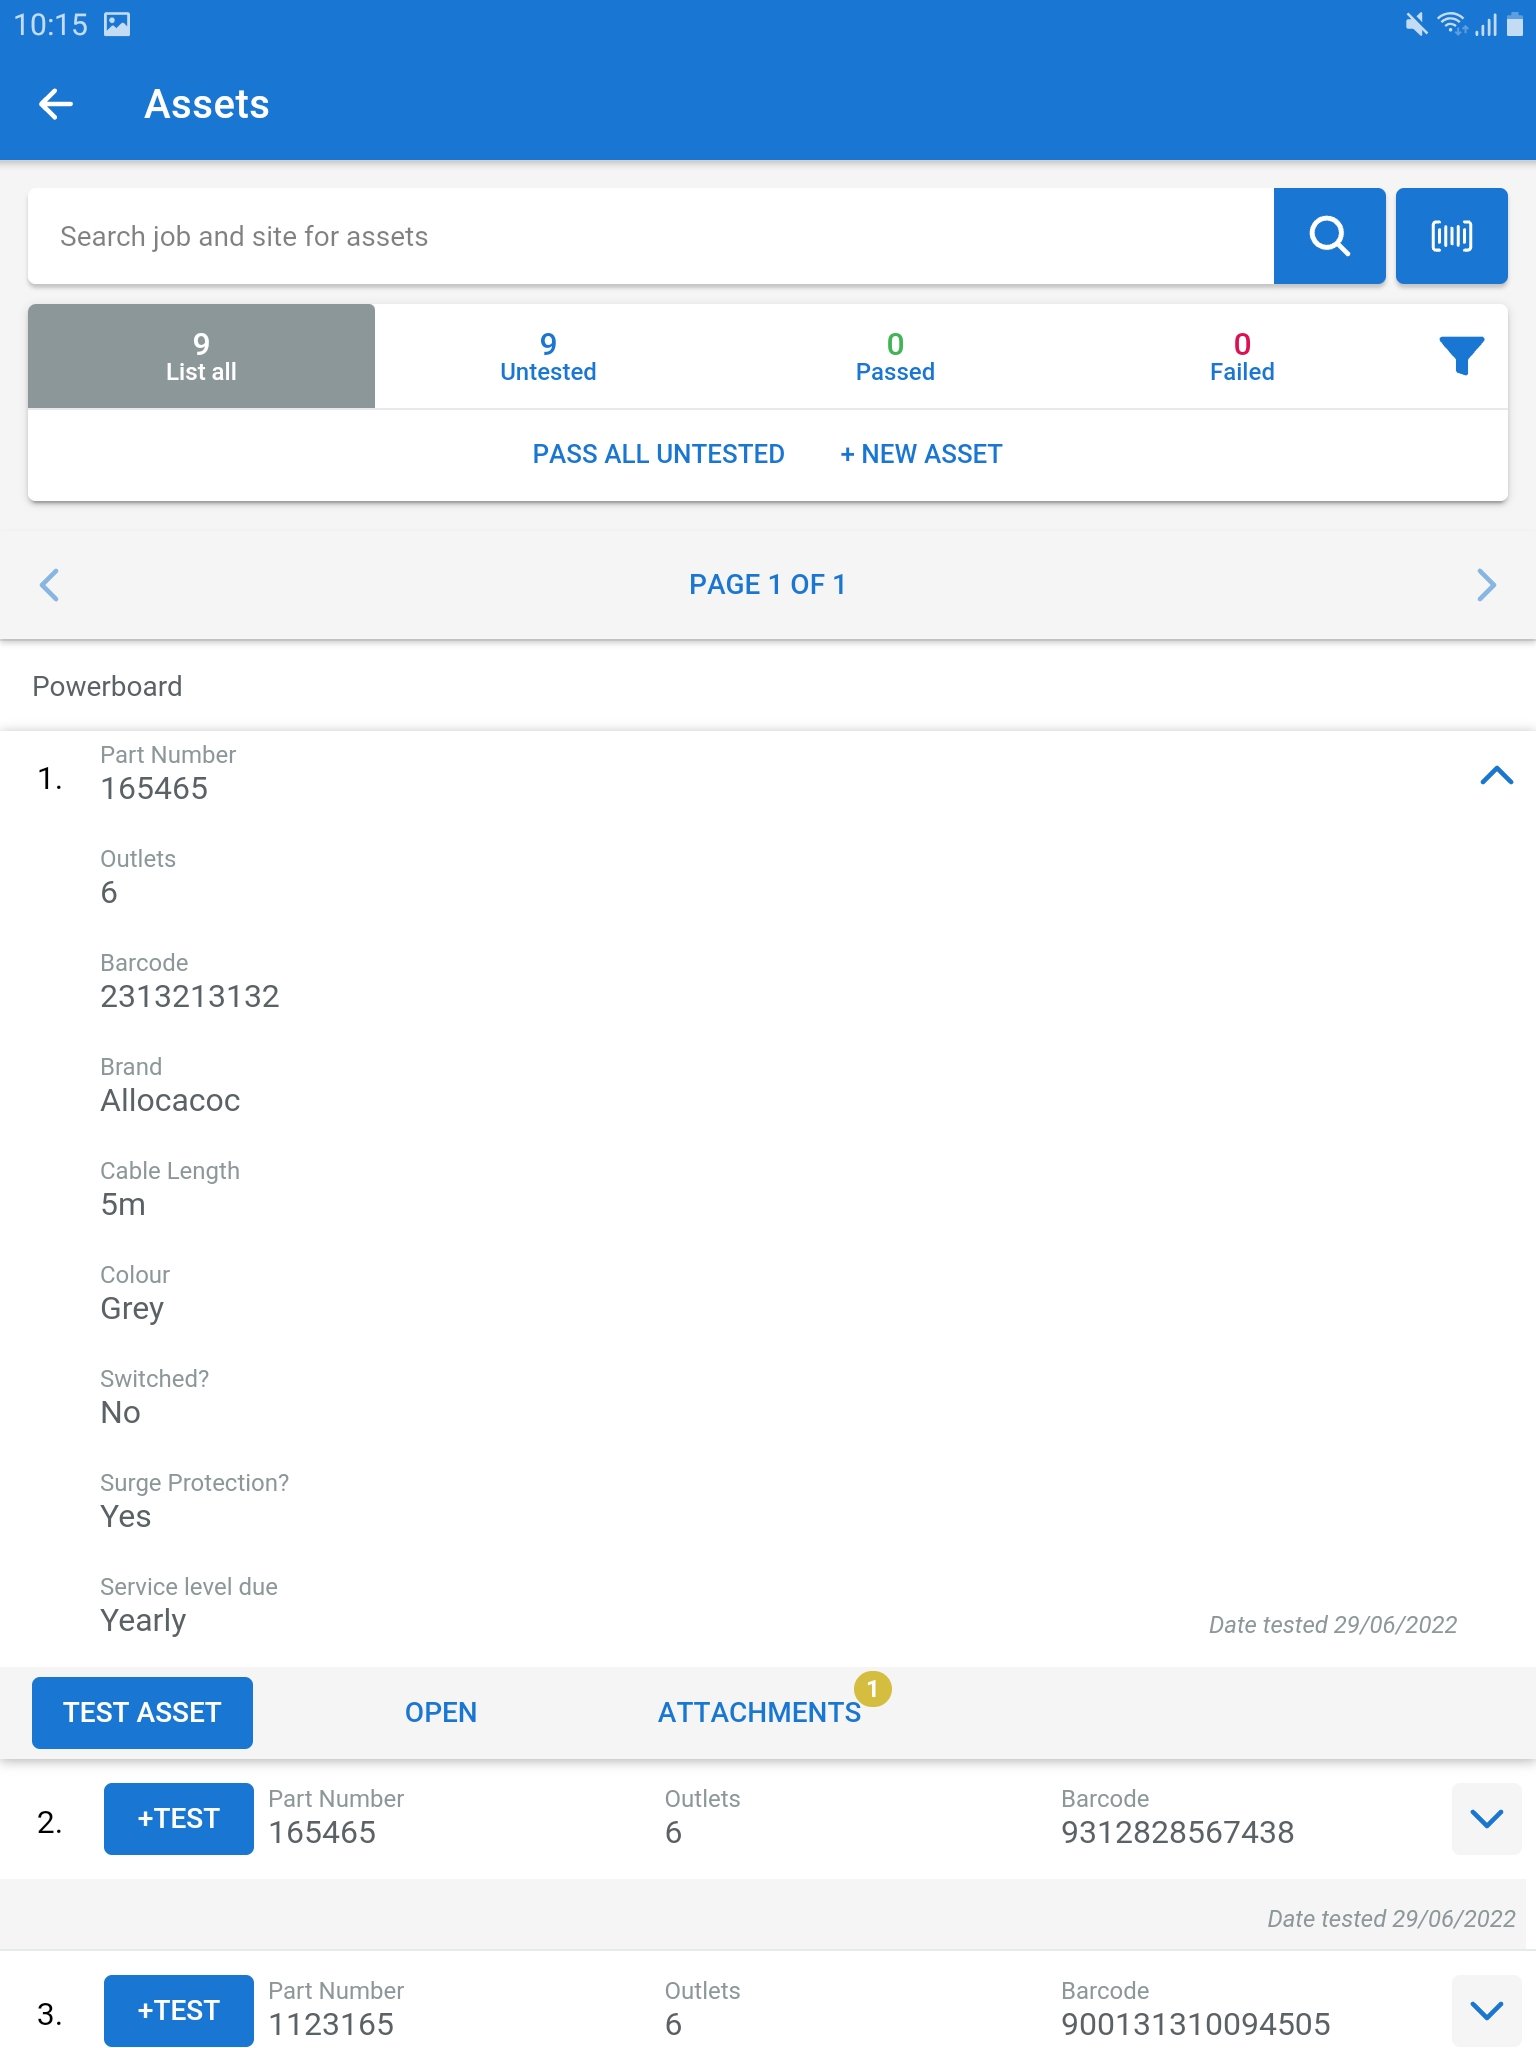Tap barcode value 2313213132
The image size is (1536, 2048).
(190, 997)
